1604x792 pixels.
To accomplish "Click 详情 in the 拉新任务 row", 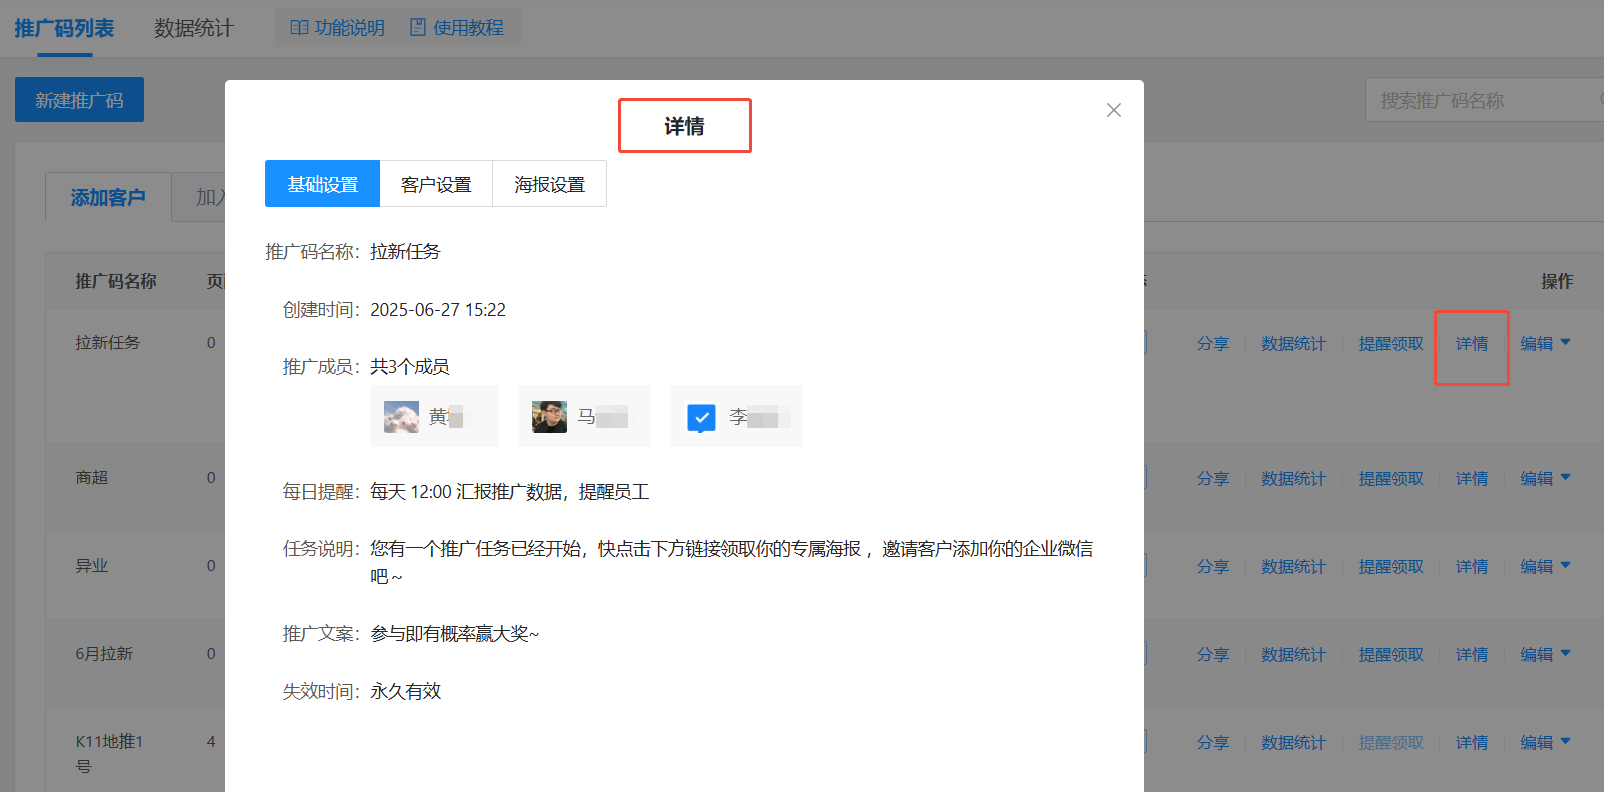I will (1471, 344).
